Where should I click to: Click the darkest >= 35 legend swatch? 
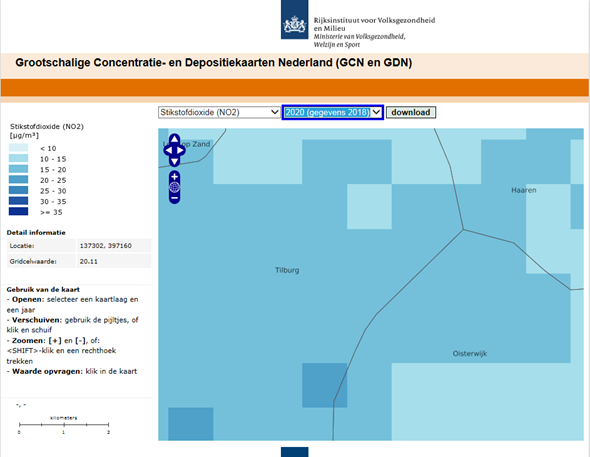pos(18,211)
